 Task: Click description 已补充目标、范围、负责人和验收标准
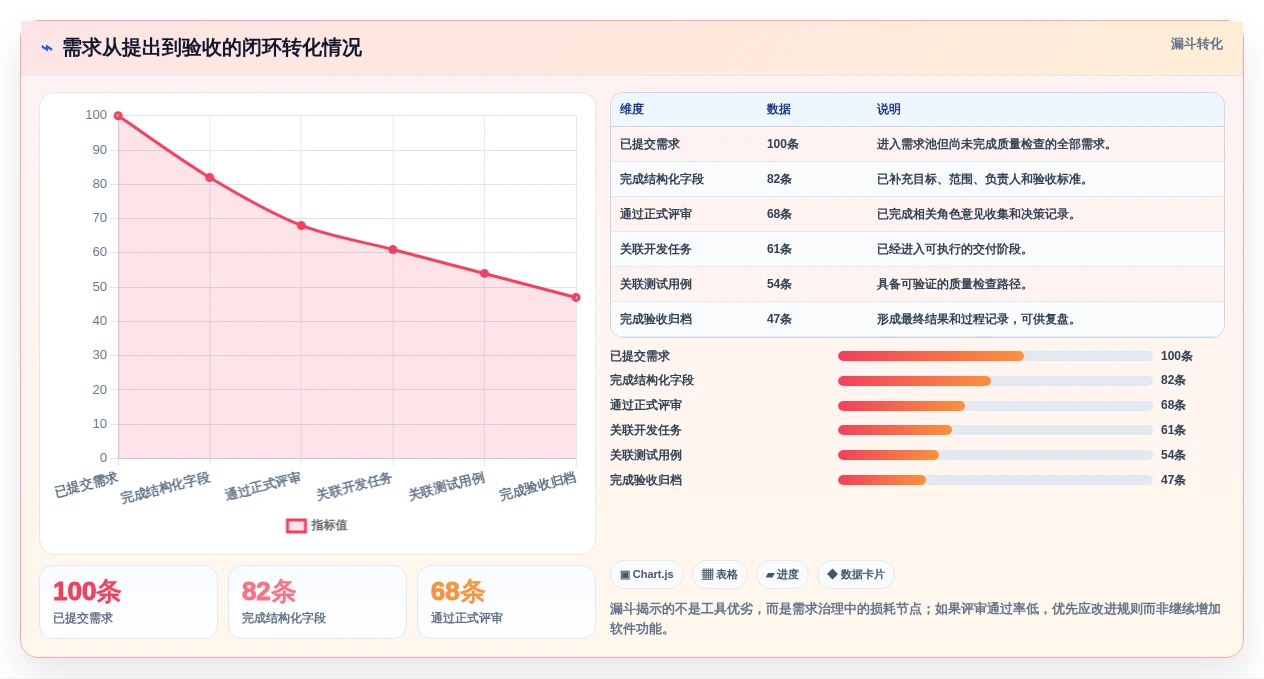(x=983, y=179)
